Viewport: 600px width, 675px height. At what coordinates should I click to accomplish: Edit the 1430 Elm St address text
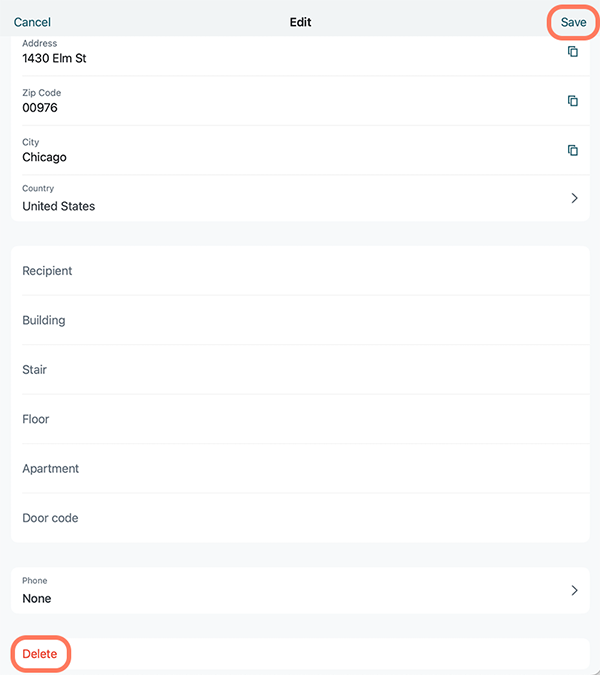(x=54, y=58)
